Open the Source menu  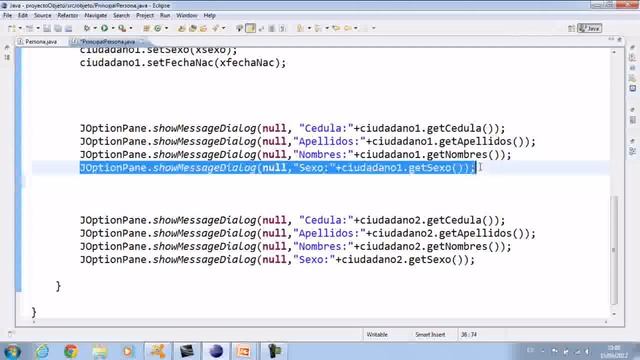click(42, 16)
